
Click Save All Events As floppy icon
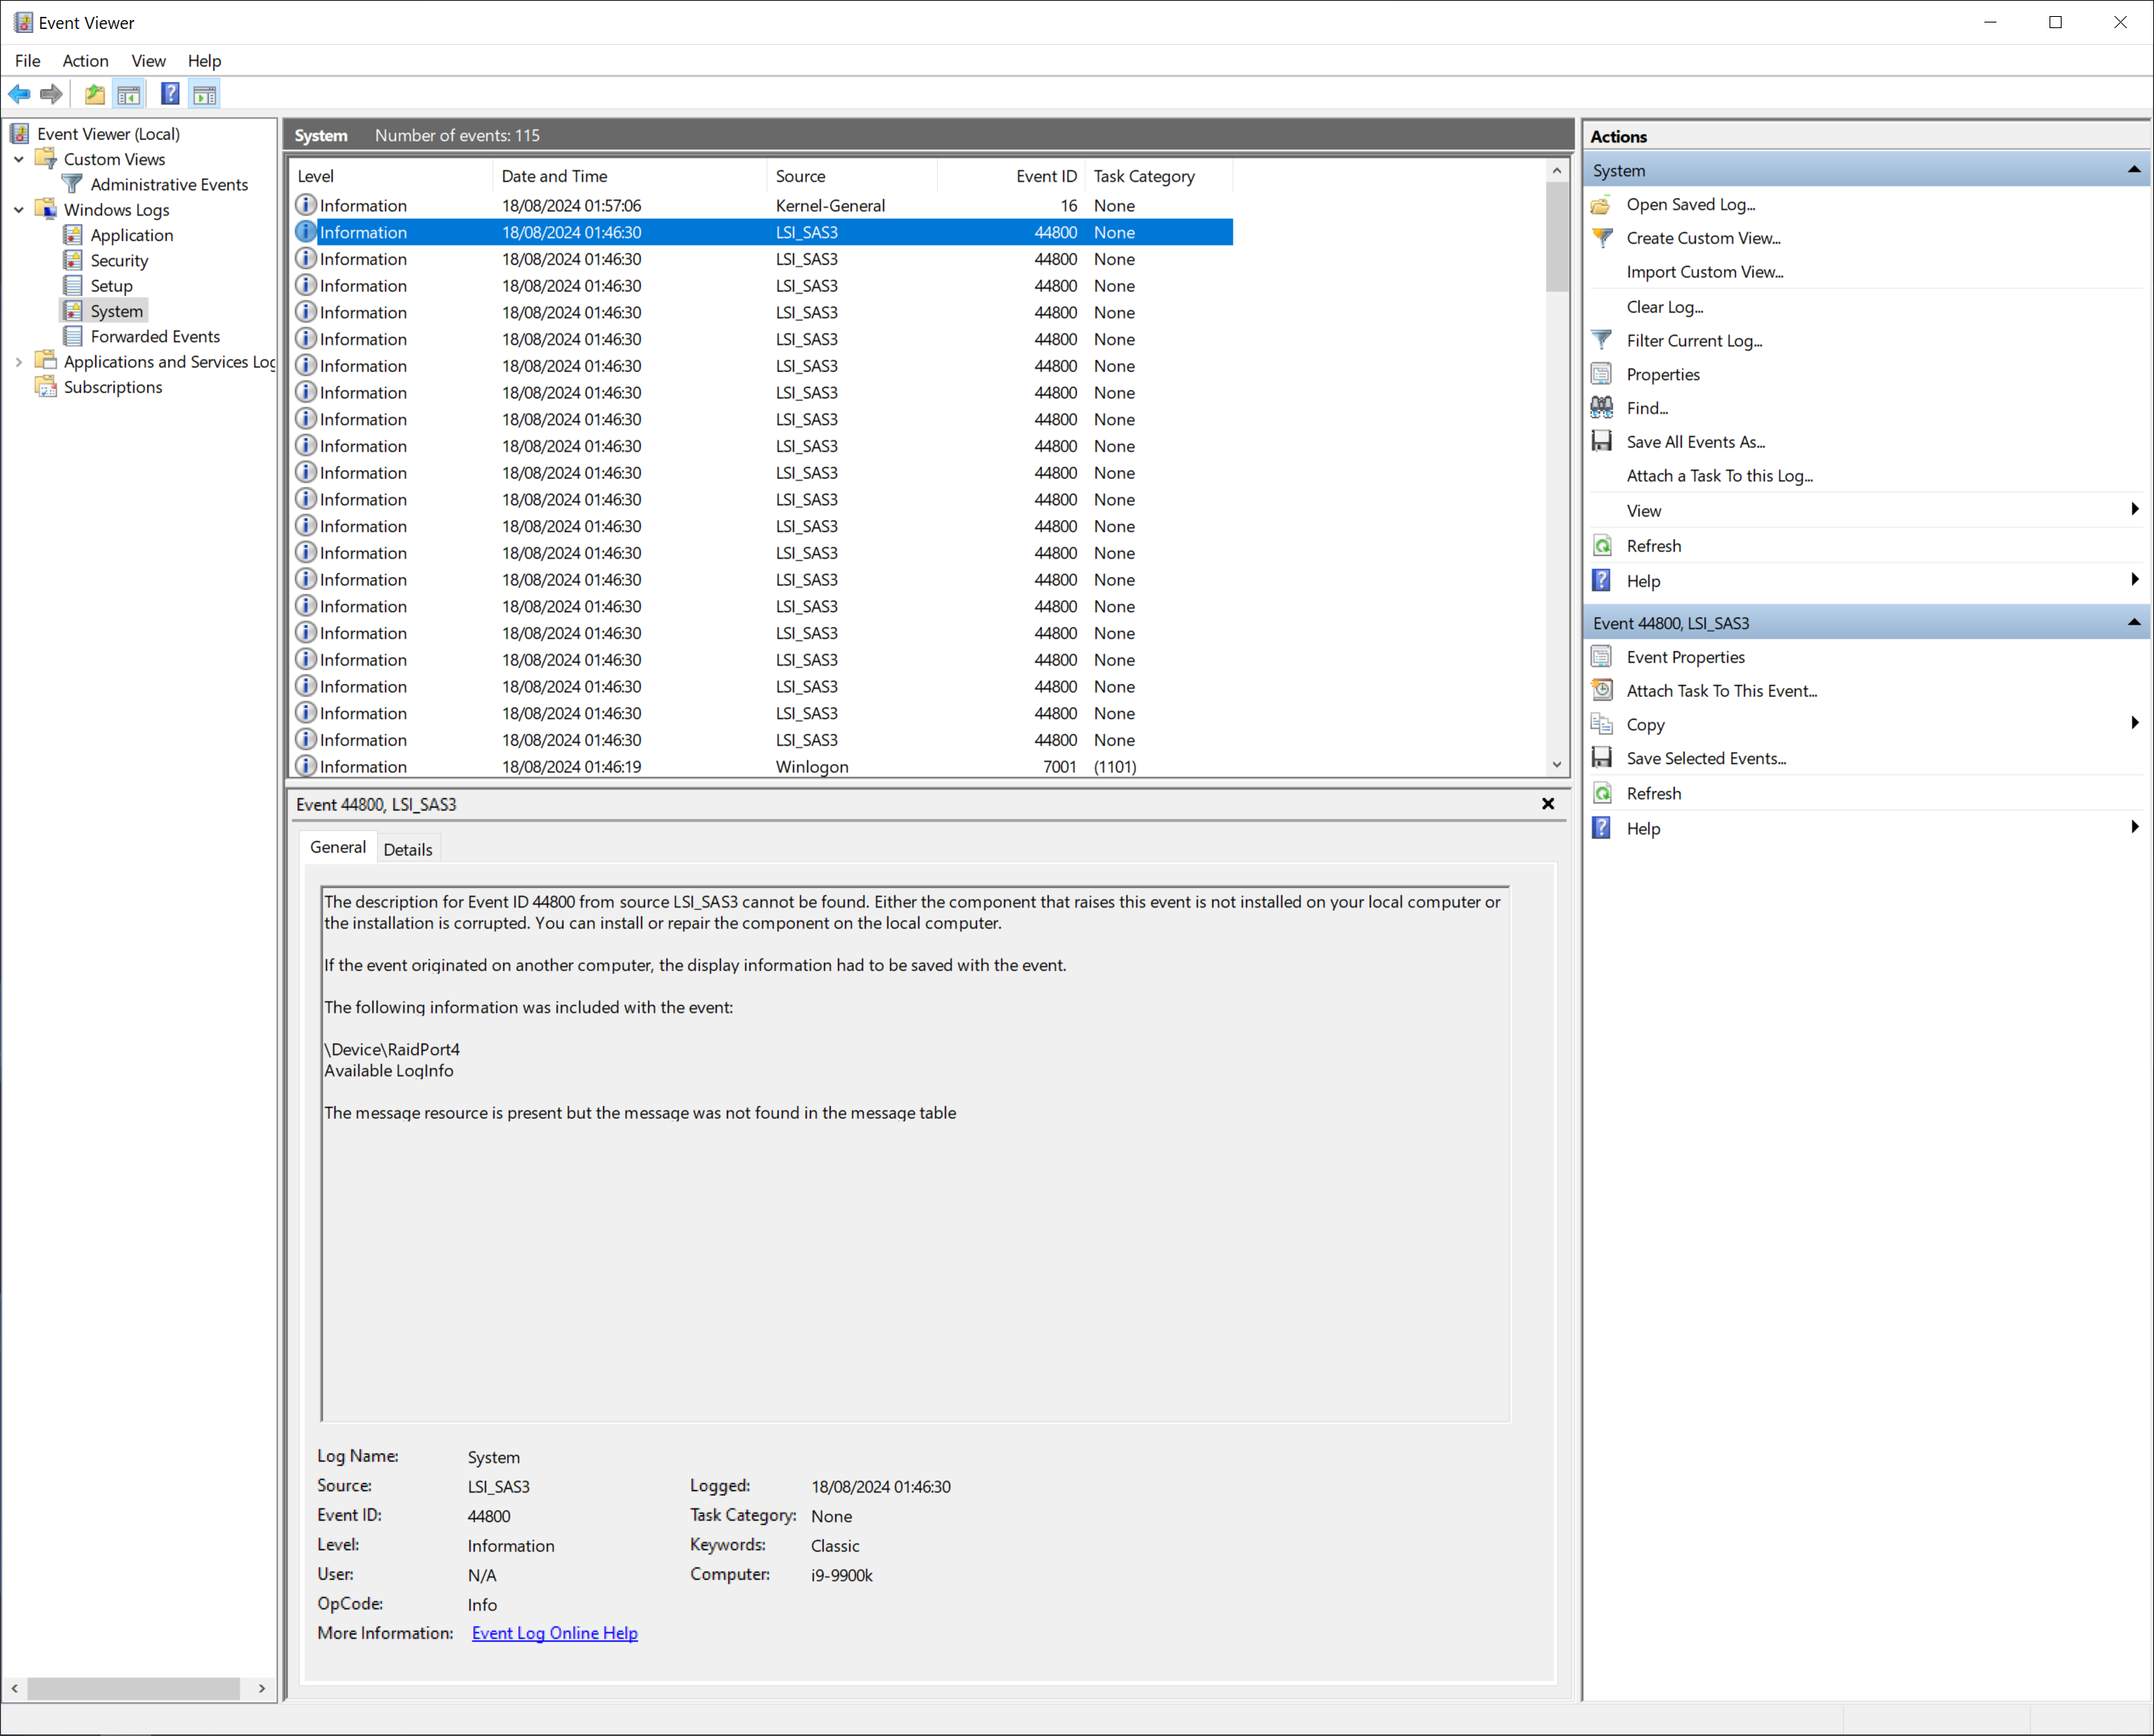[1602, 441]
